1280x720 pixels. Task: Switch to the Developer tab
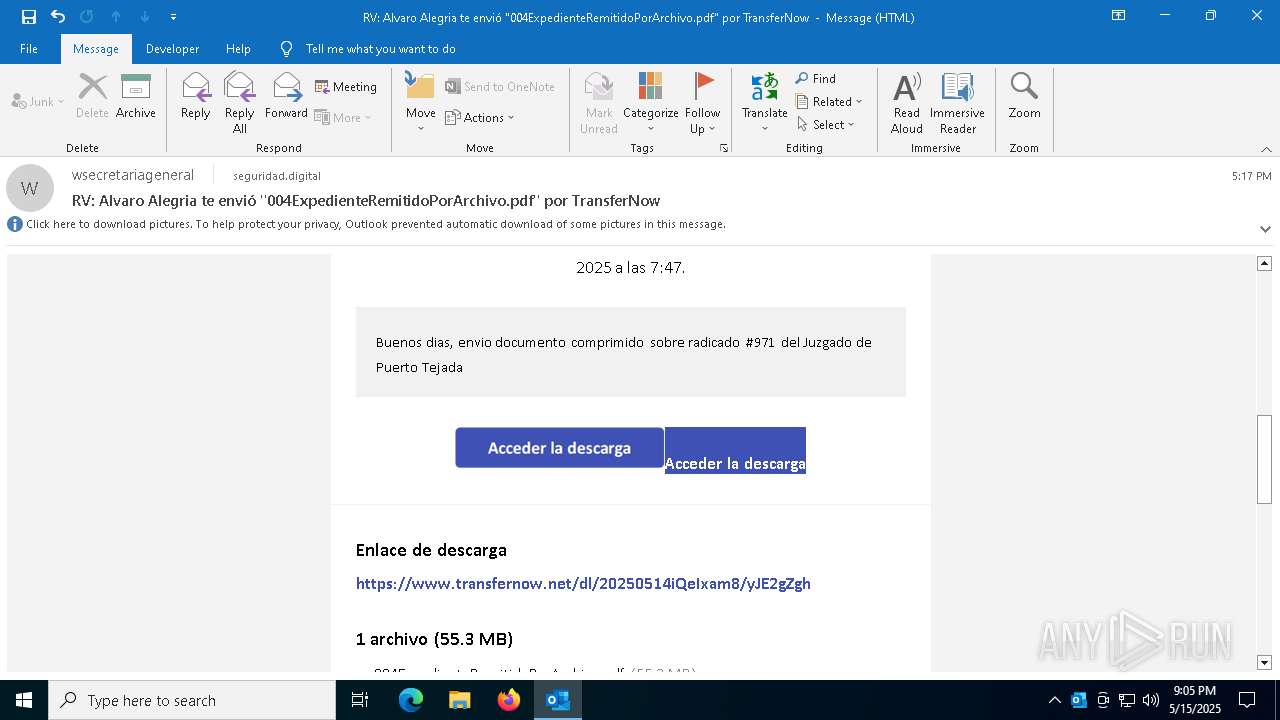point(172,48)
